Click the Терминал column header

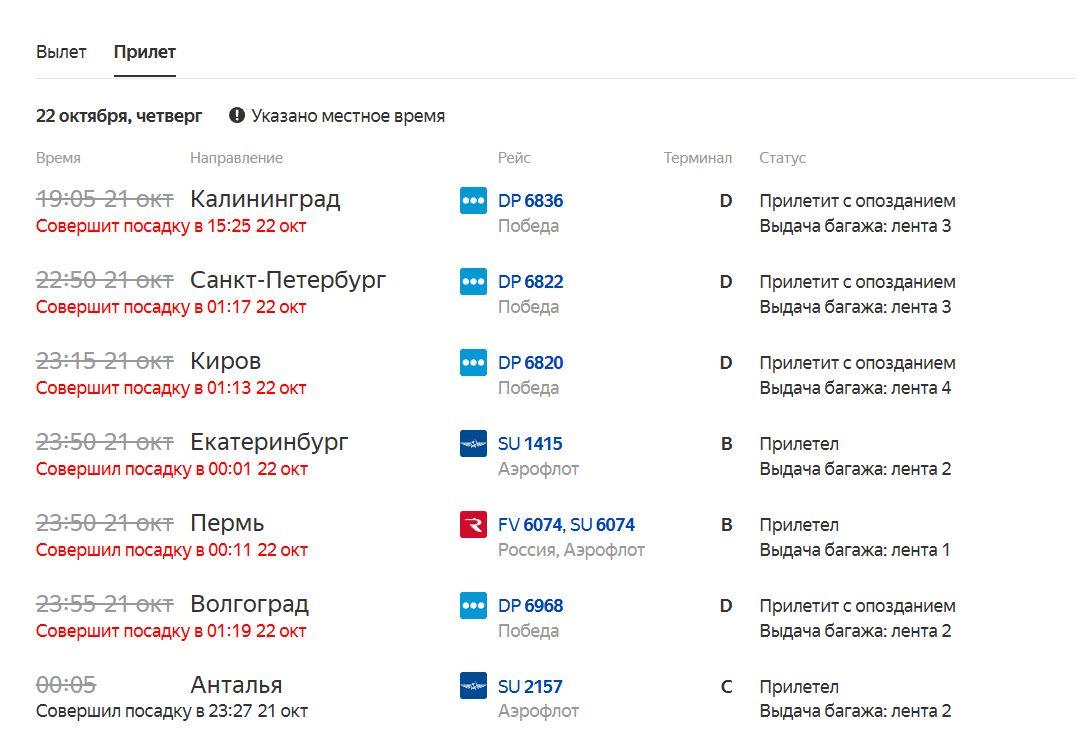click(698, 158)
